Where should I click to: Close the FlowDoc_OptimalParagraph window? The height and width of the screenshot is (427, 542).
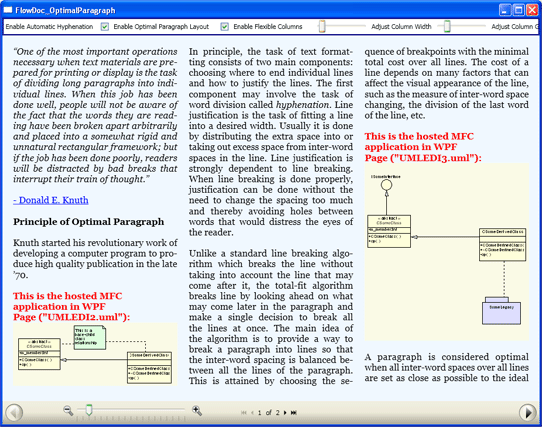pos(532,10)
